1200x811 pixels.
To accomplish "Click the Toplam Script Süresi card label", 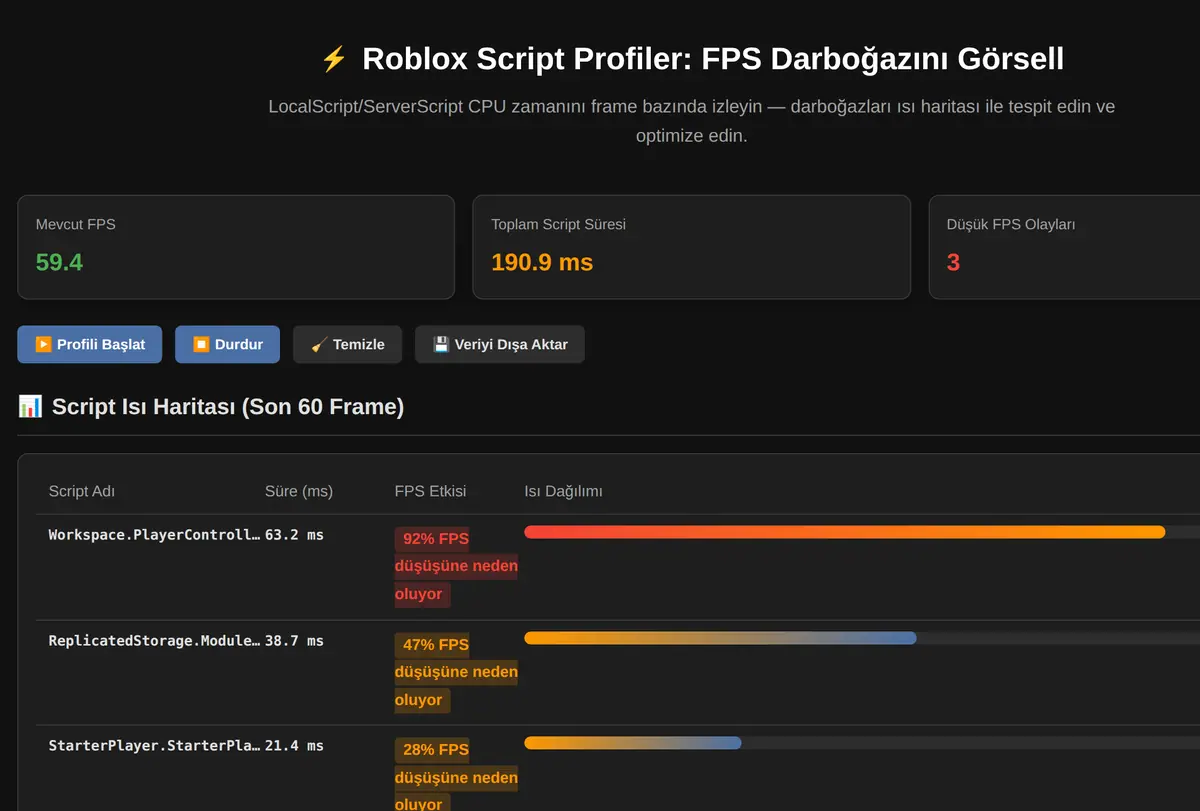I will click(558, 224).
